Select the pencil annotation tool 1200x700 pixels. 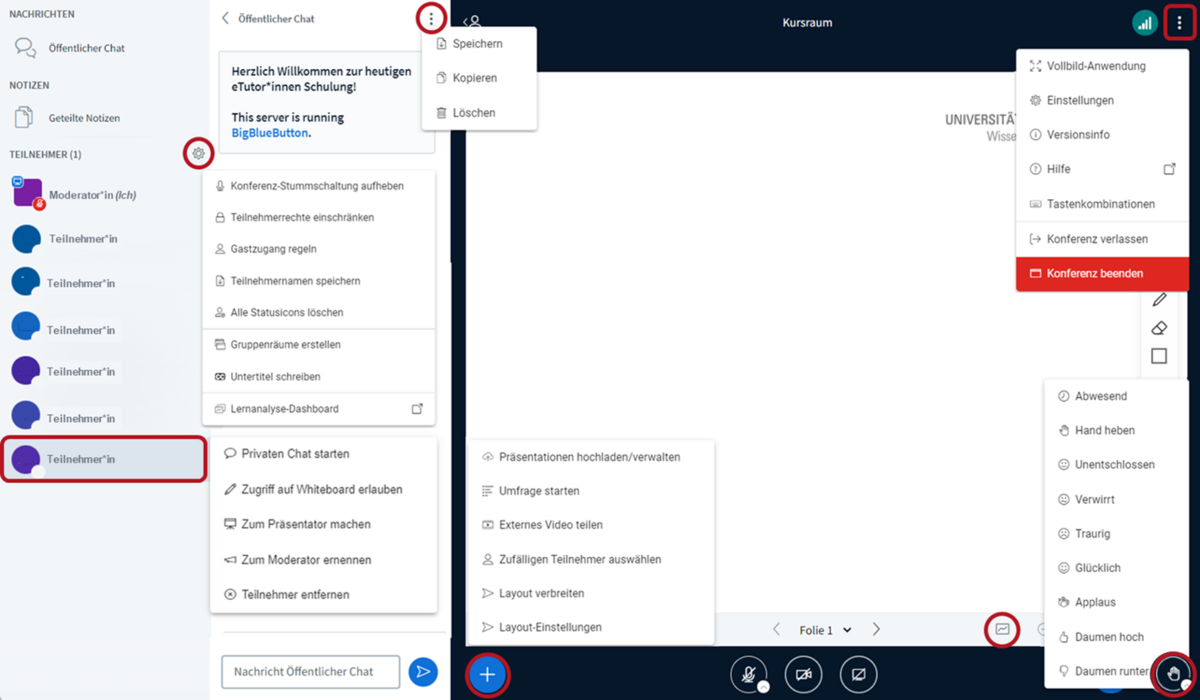point(1159,298)
